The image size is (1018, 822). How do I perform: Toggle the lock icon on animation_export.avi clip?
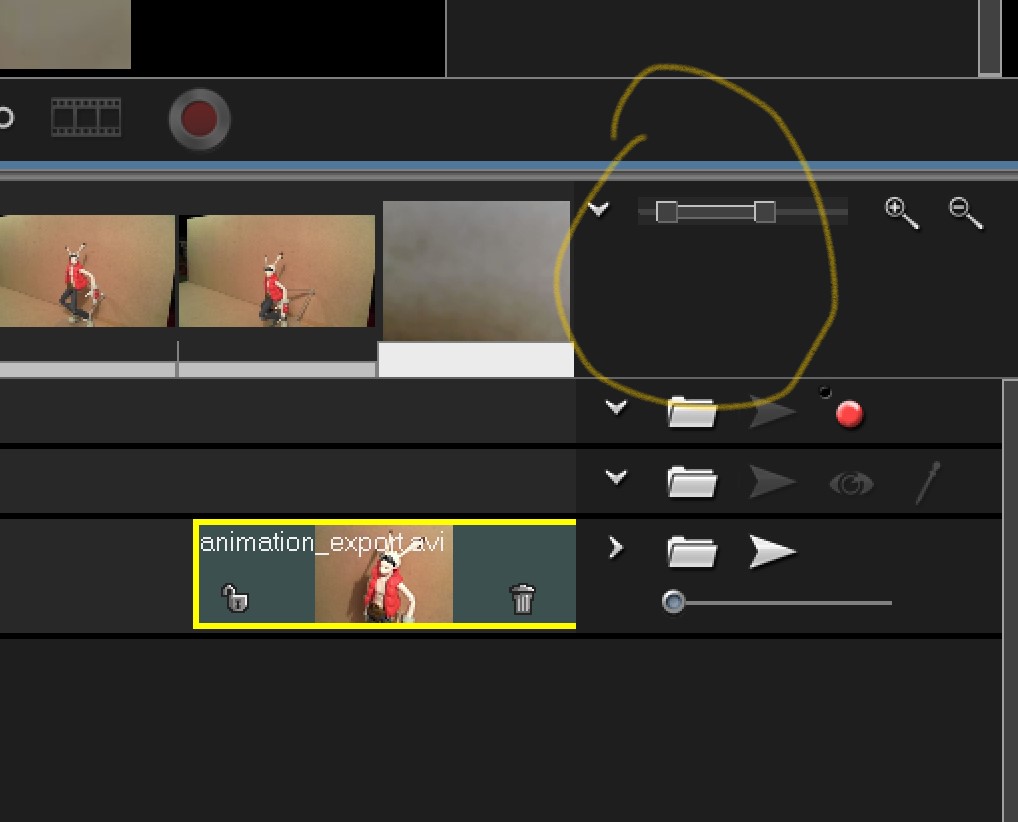[x=234, y=598]
